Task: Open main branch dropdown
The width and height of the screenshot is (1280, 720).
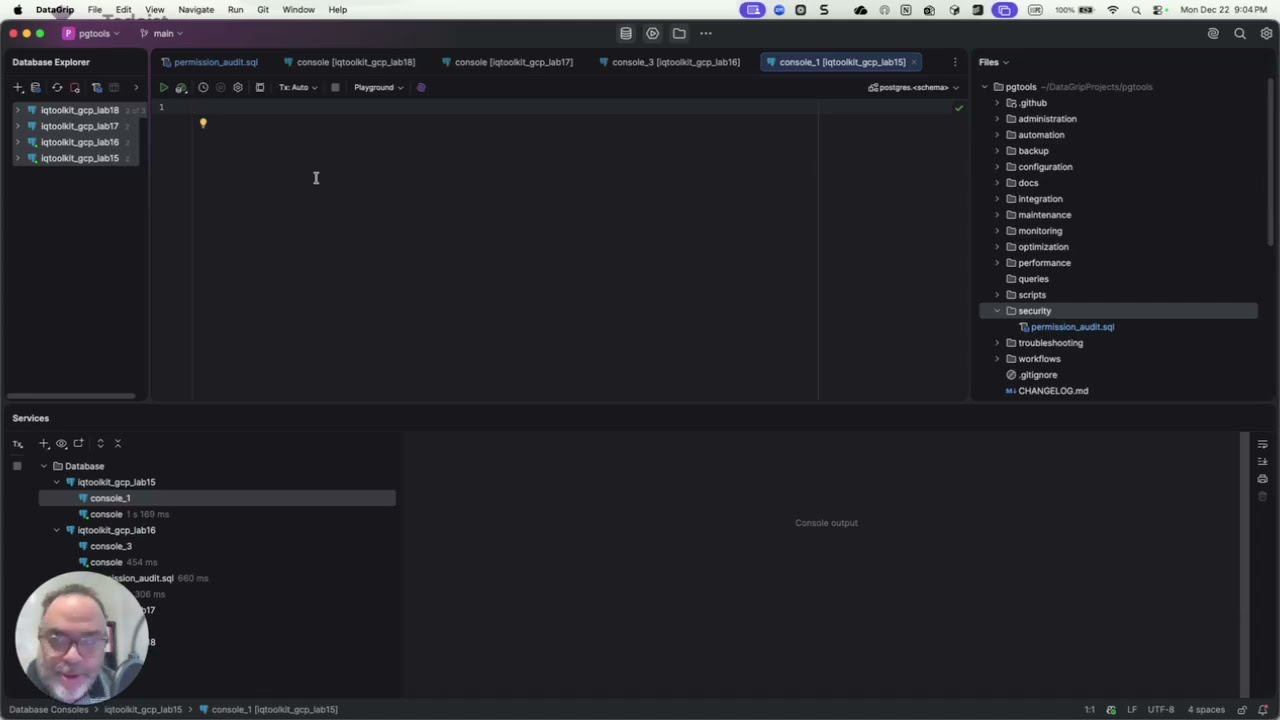Action: [x=161, y=33]
